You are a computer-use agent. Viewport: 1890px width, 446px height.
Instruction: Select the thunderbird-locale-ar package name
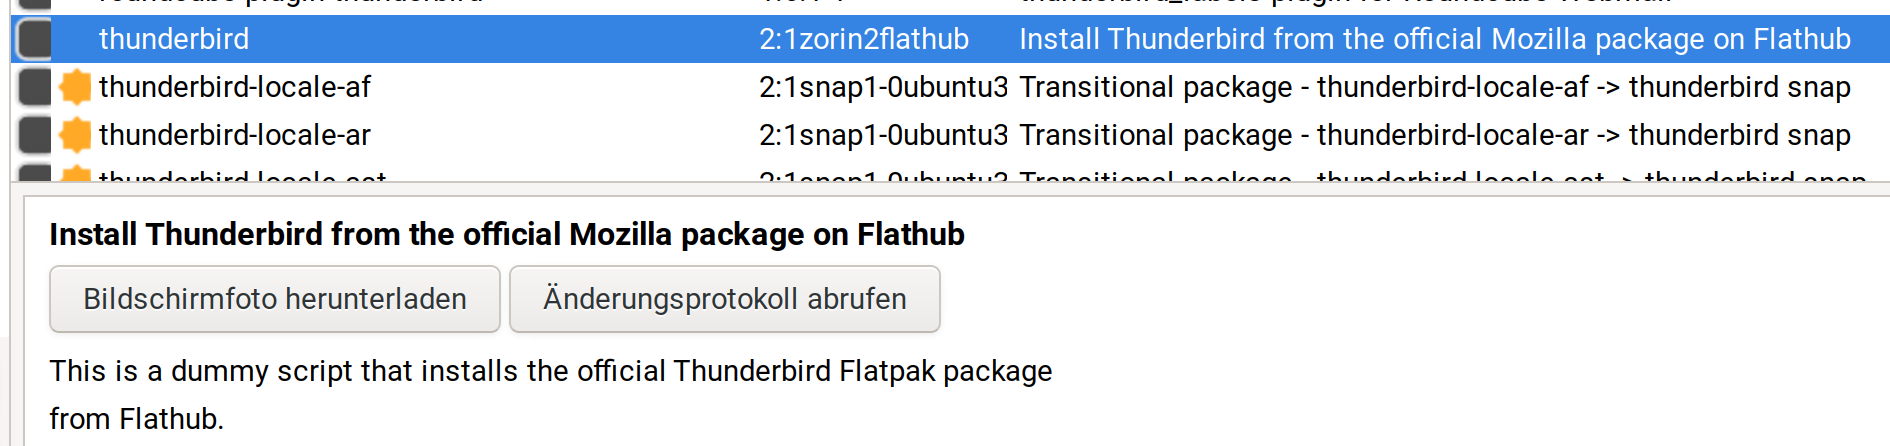click(x=235, y=135)
